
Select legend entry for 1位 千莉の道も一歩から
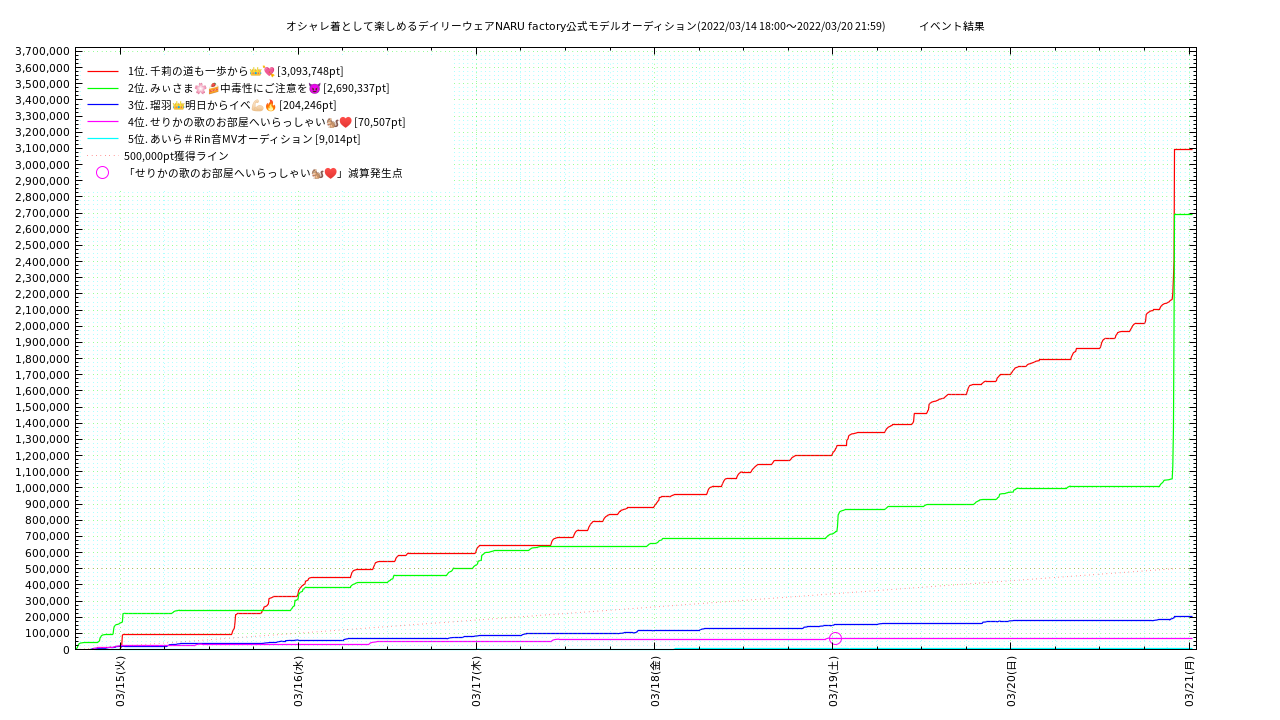coord(235,71)
